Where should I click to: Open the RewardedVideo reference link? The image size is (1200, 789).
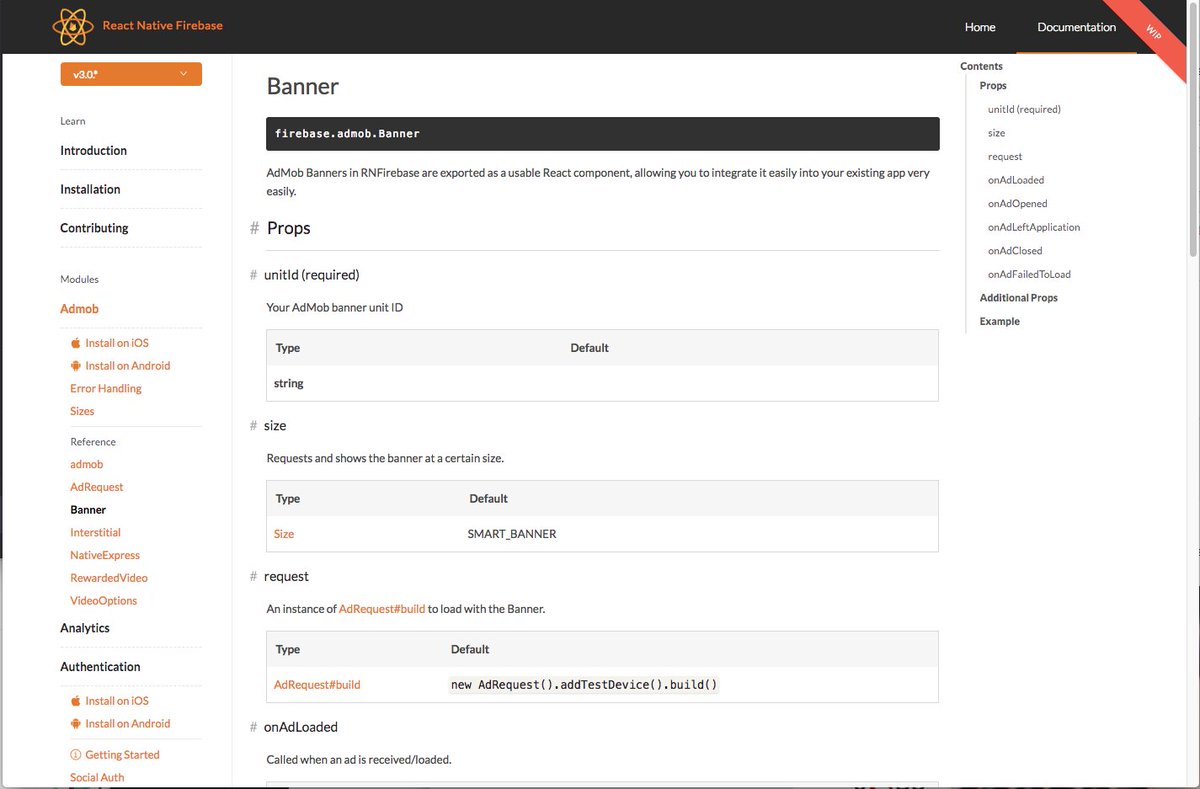click(x=107, y=578)
